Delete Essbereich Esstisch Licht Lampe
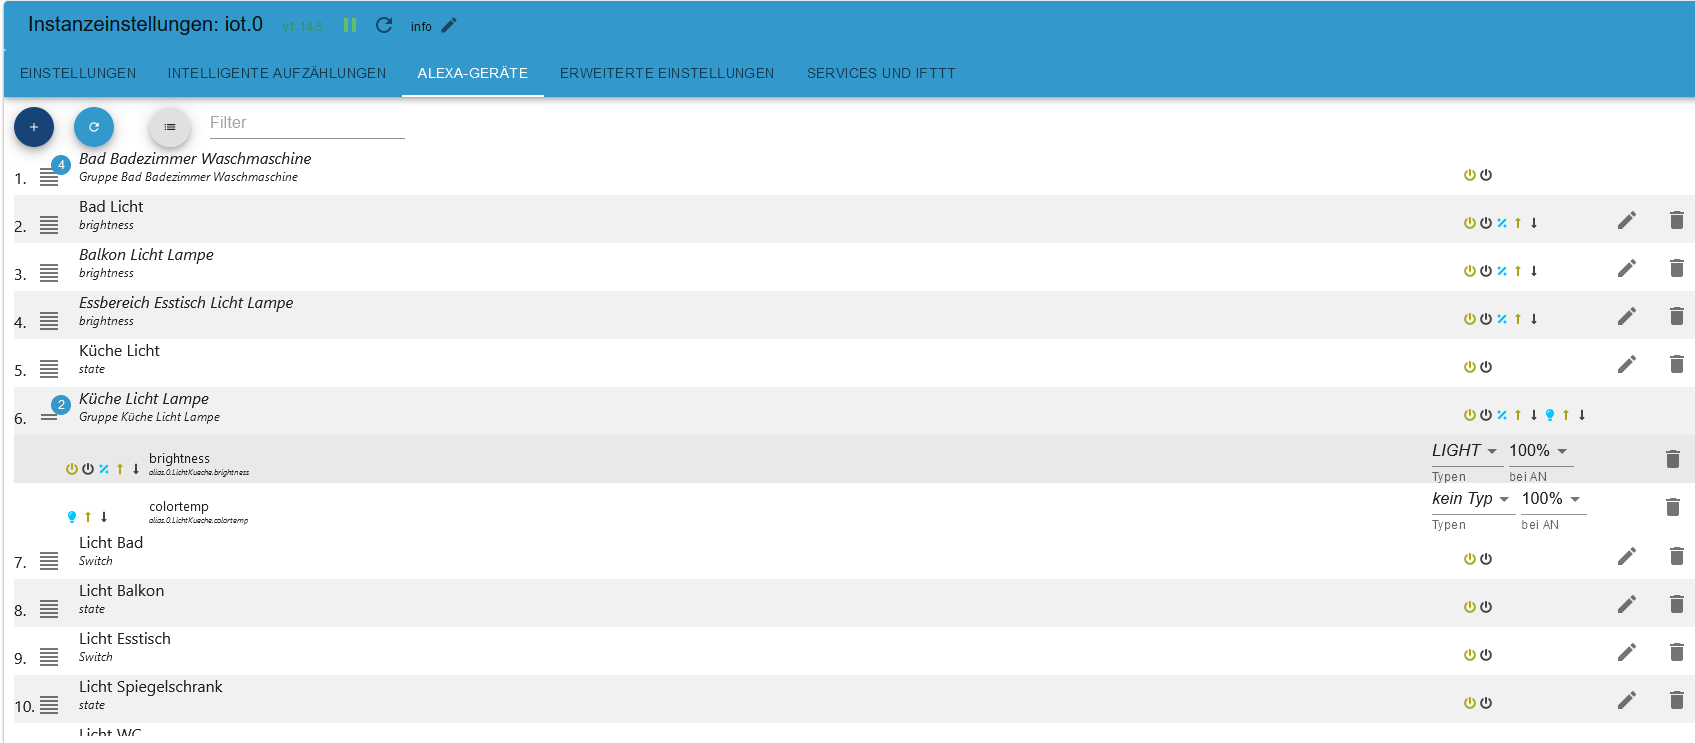The width and height of the screenshot is (1695, 743). point(1677,316)
